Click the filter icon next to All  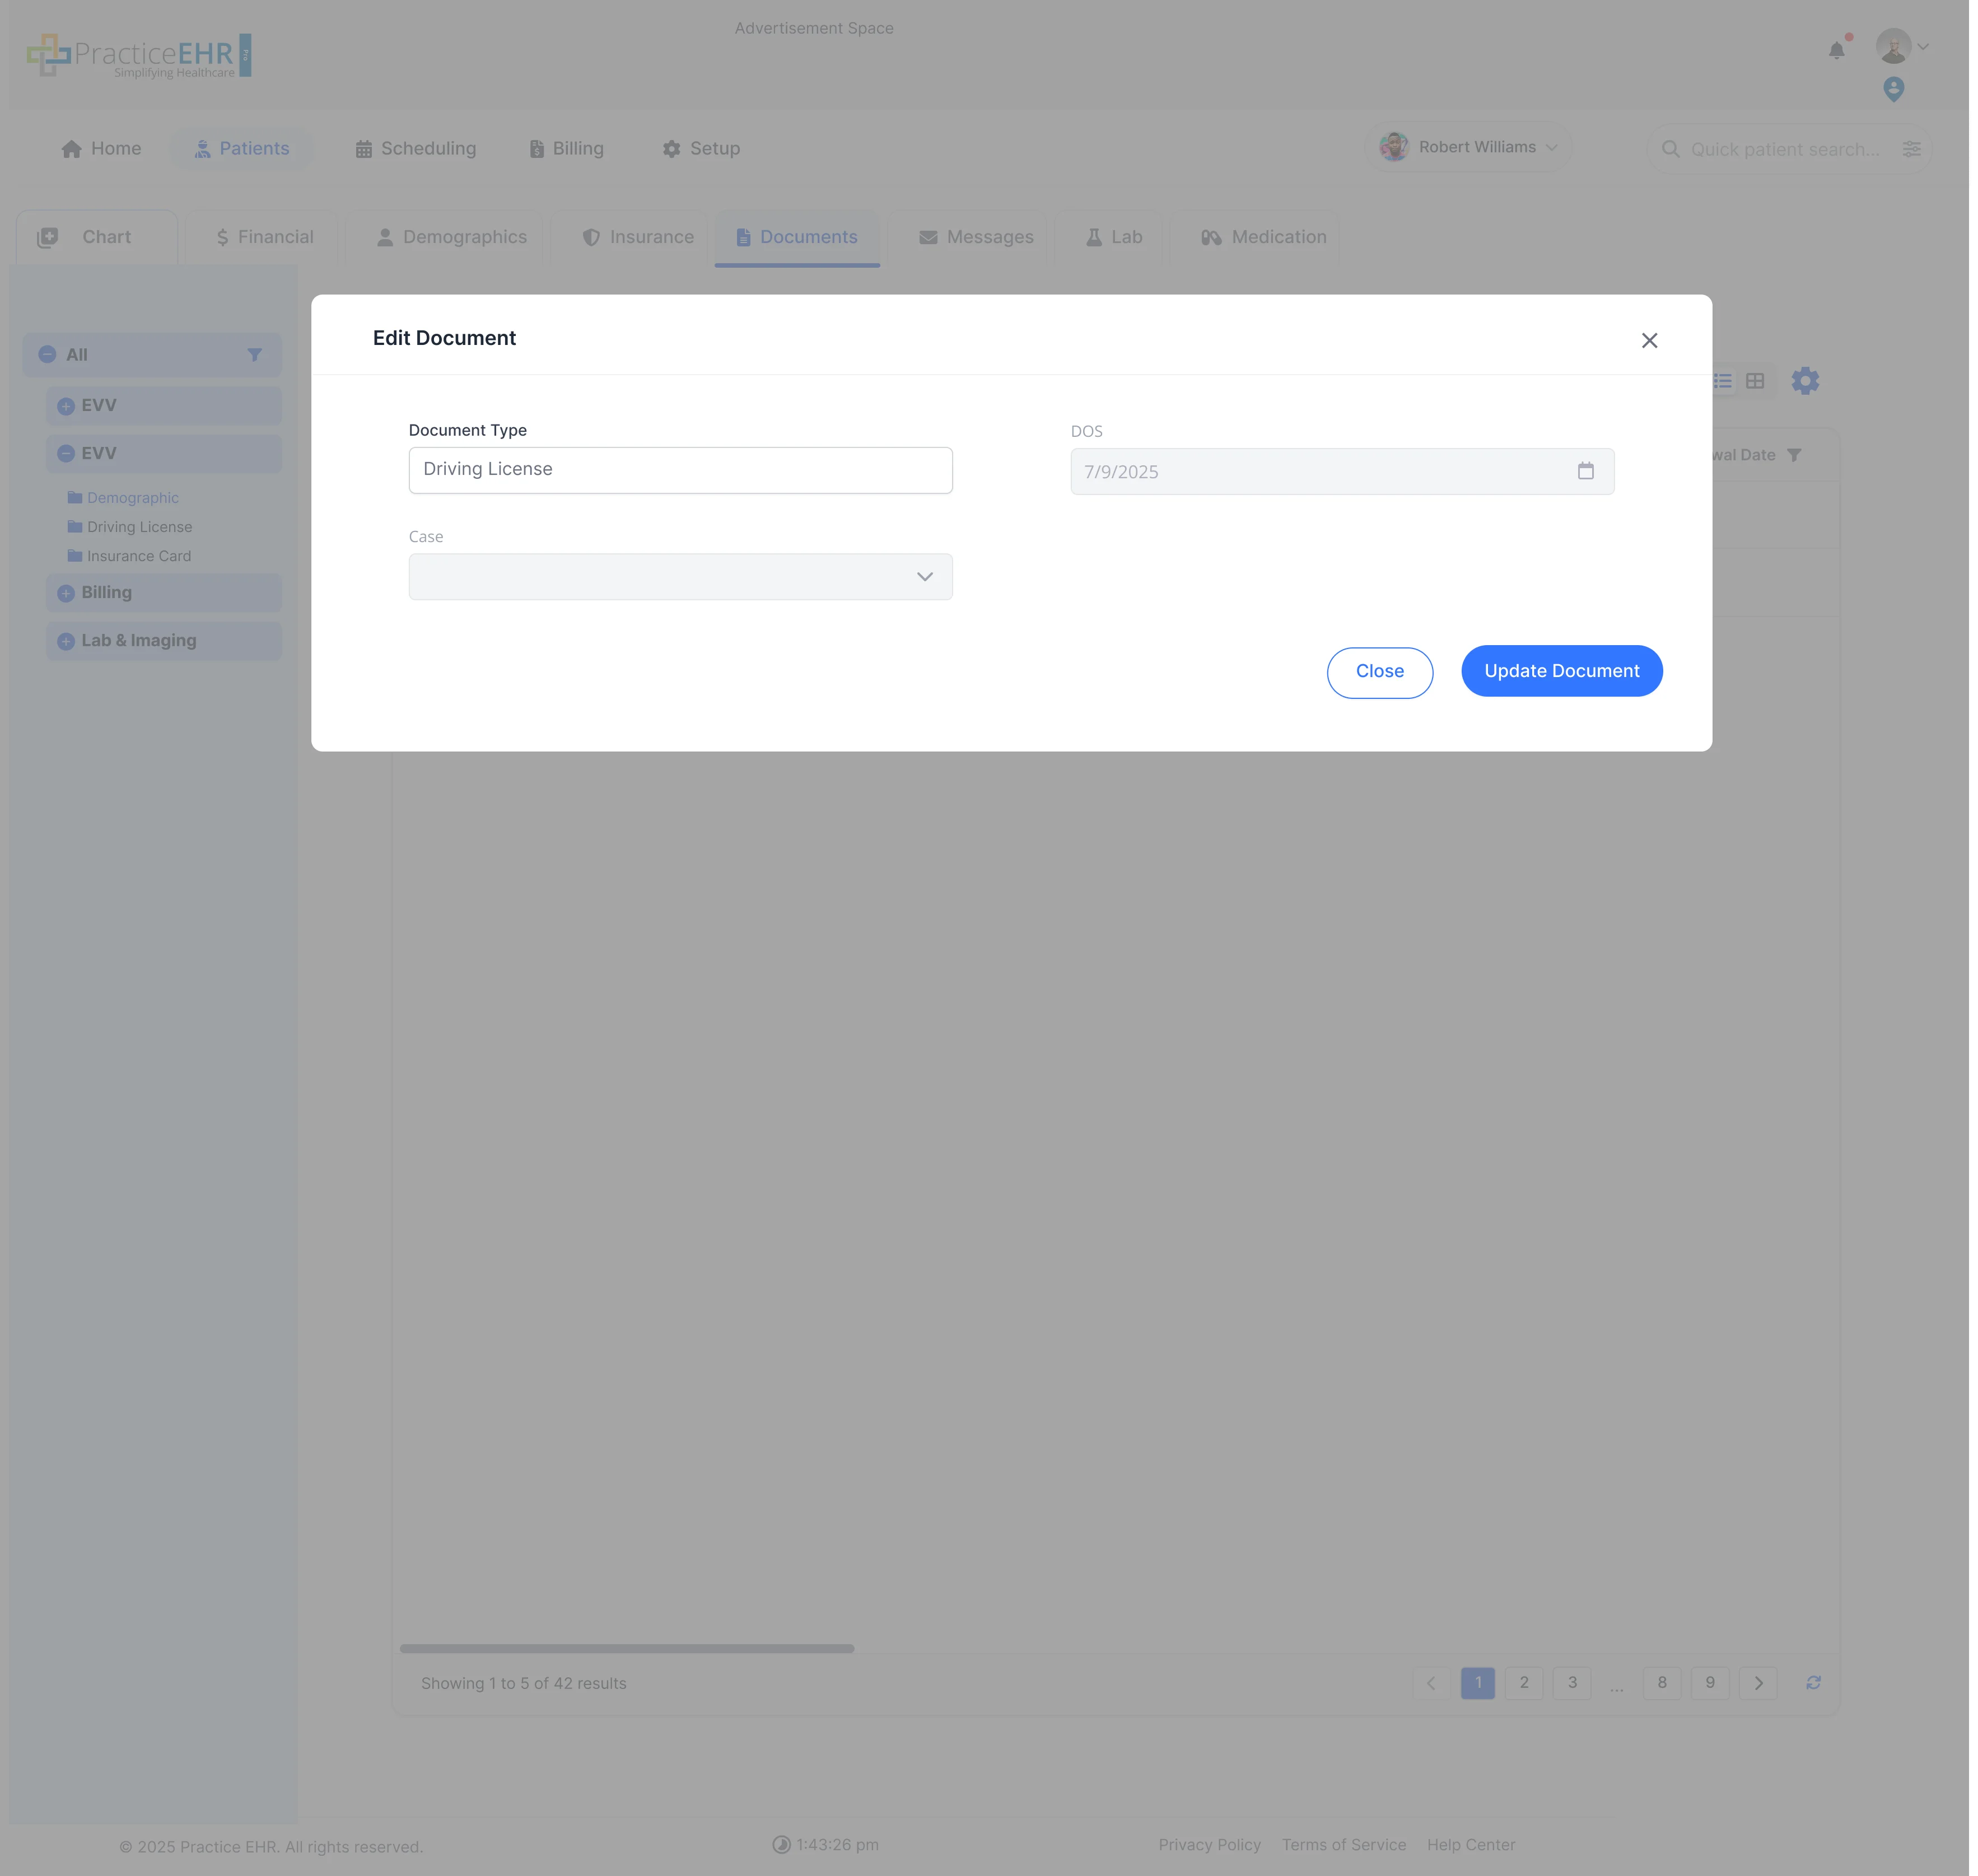click(x=254, y=355)
